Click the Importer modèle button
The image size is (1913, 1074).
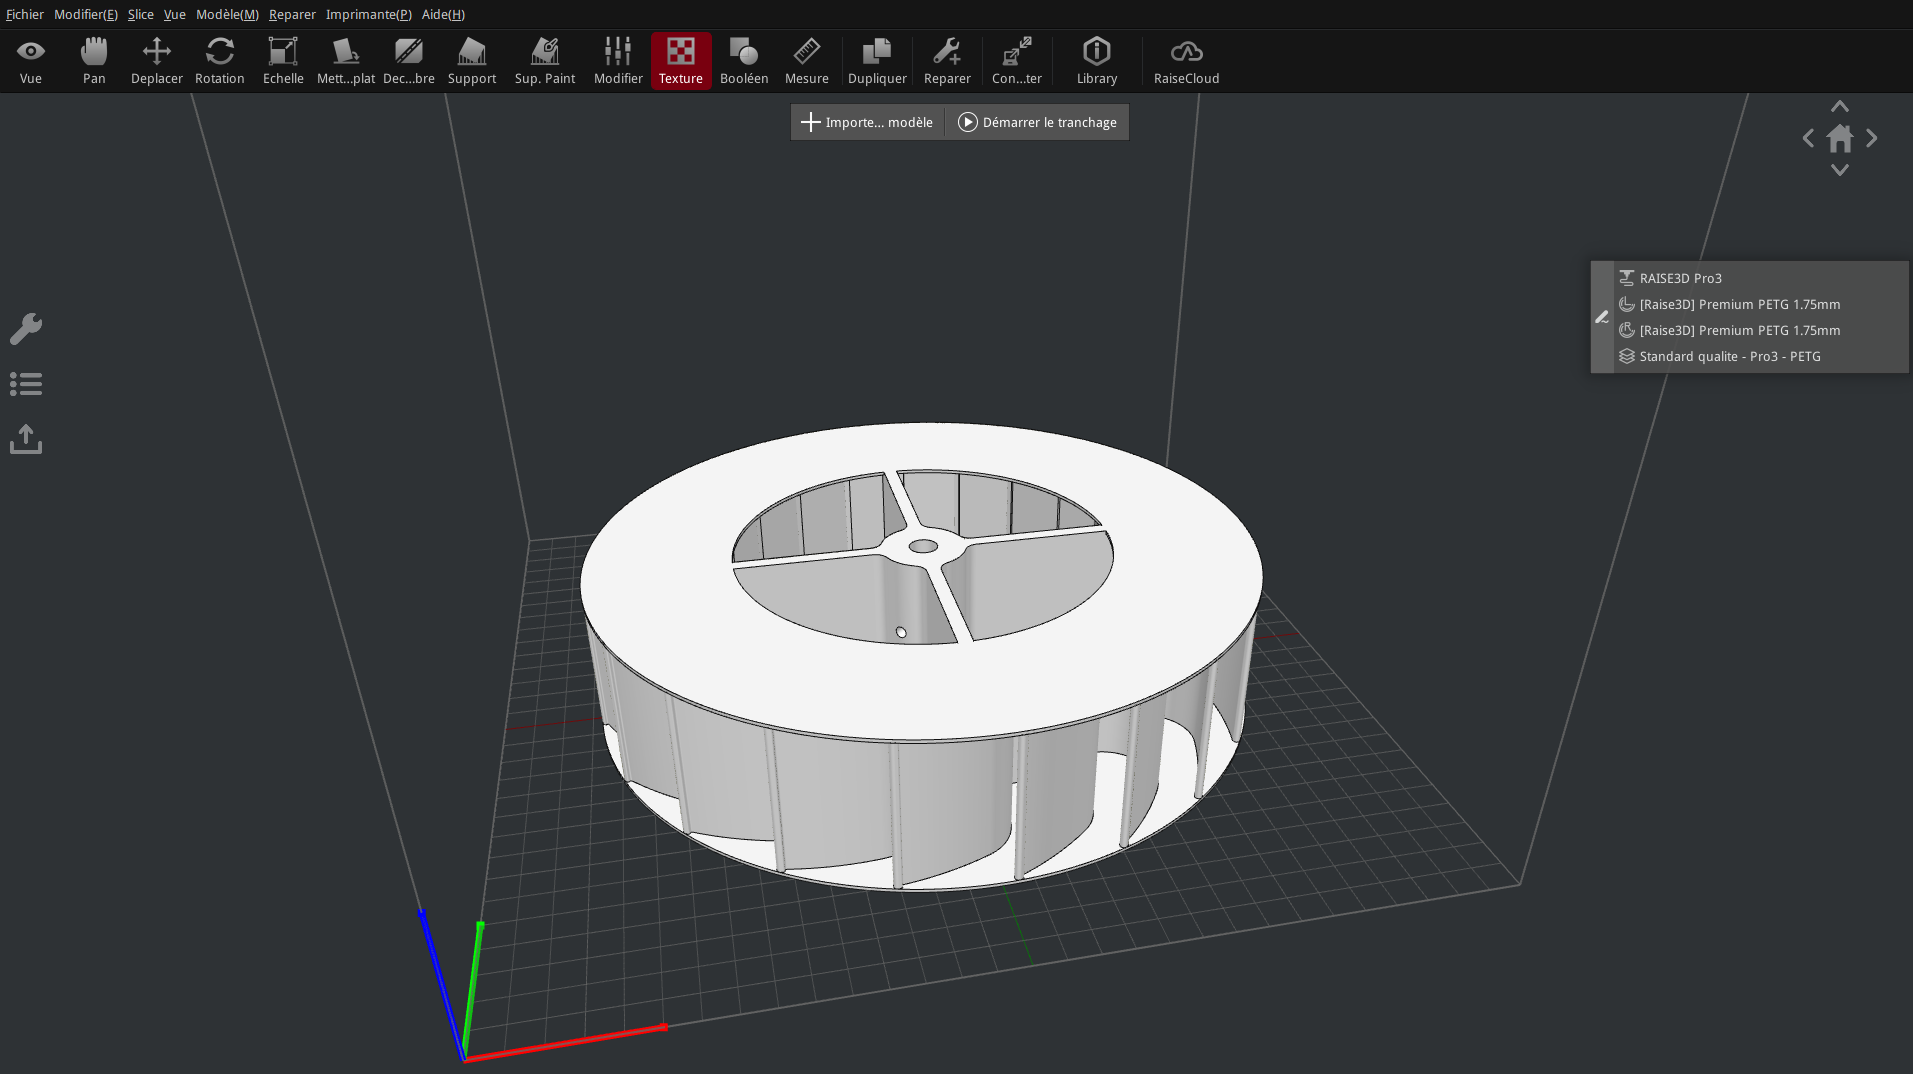coord(867,122)
